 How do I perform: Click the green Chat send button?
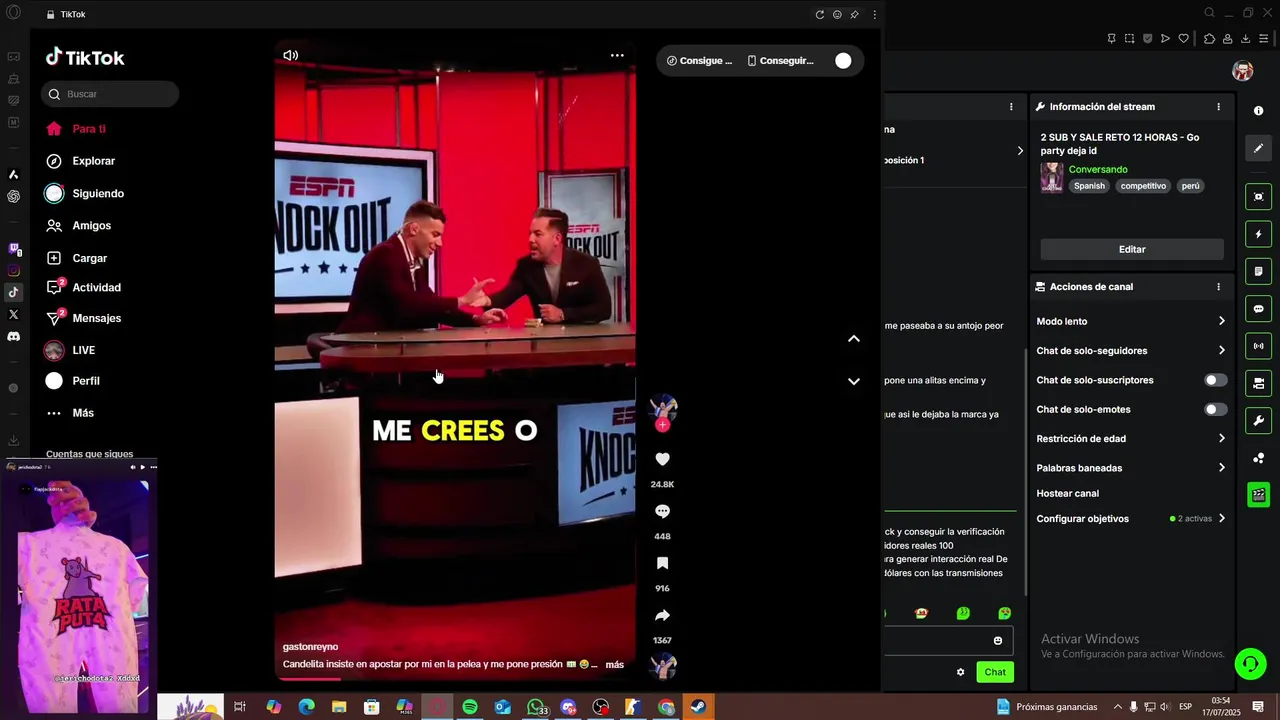tap(995, 672)
